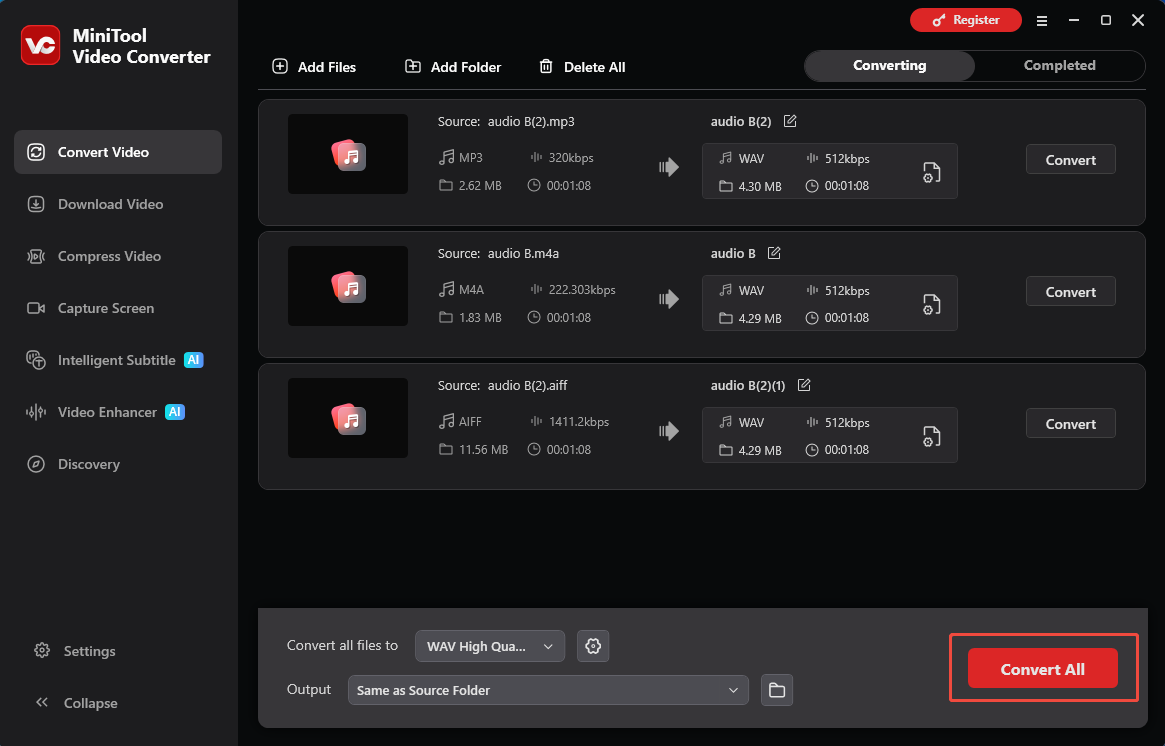This screenshot has width=1165, height=746.
Task: Open the Discovery page
Action: pos(73,464)
